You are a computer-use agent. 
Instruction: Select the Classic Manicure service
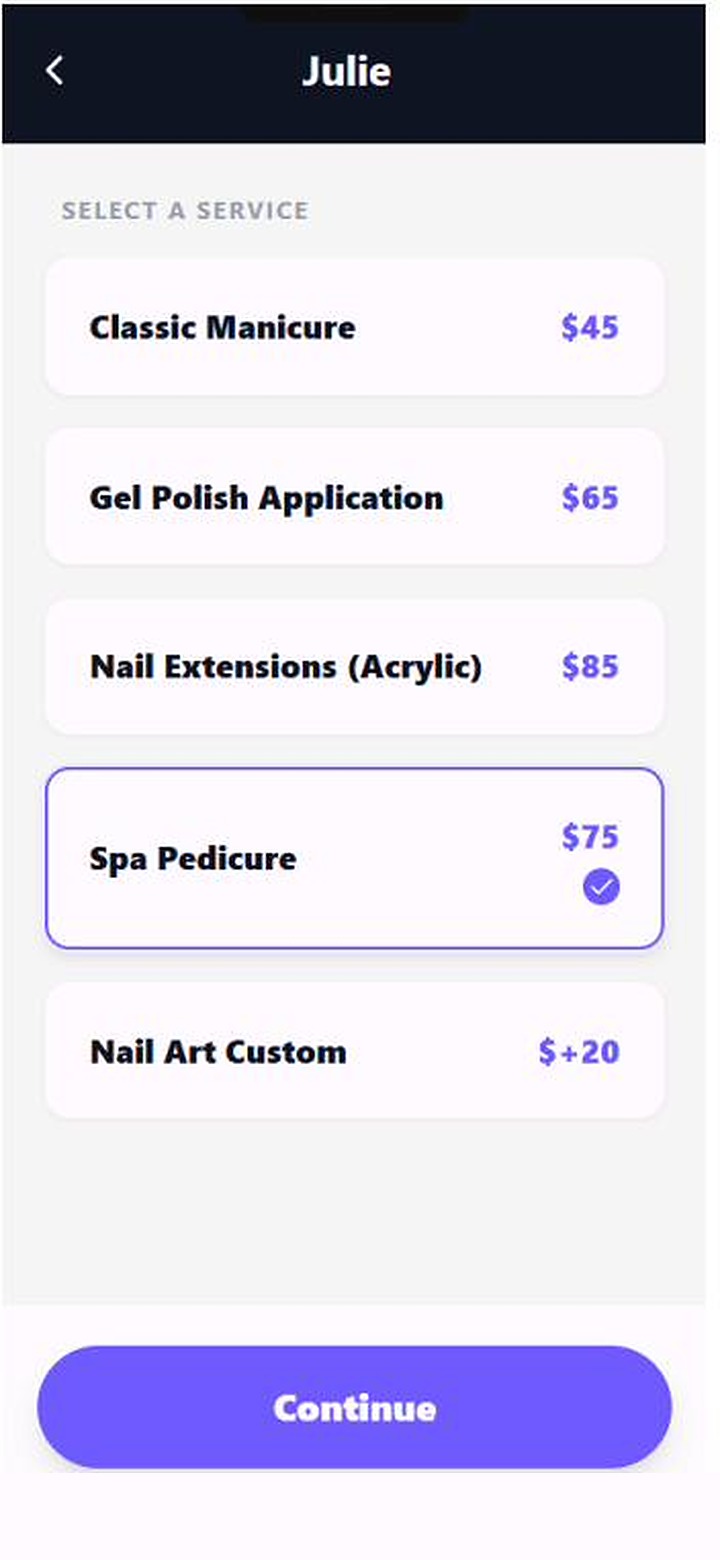click(x=355, y=327)
